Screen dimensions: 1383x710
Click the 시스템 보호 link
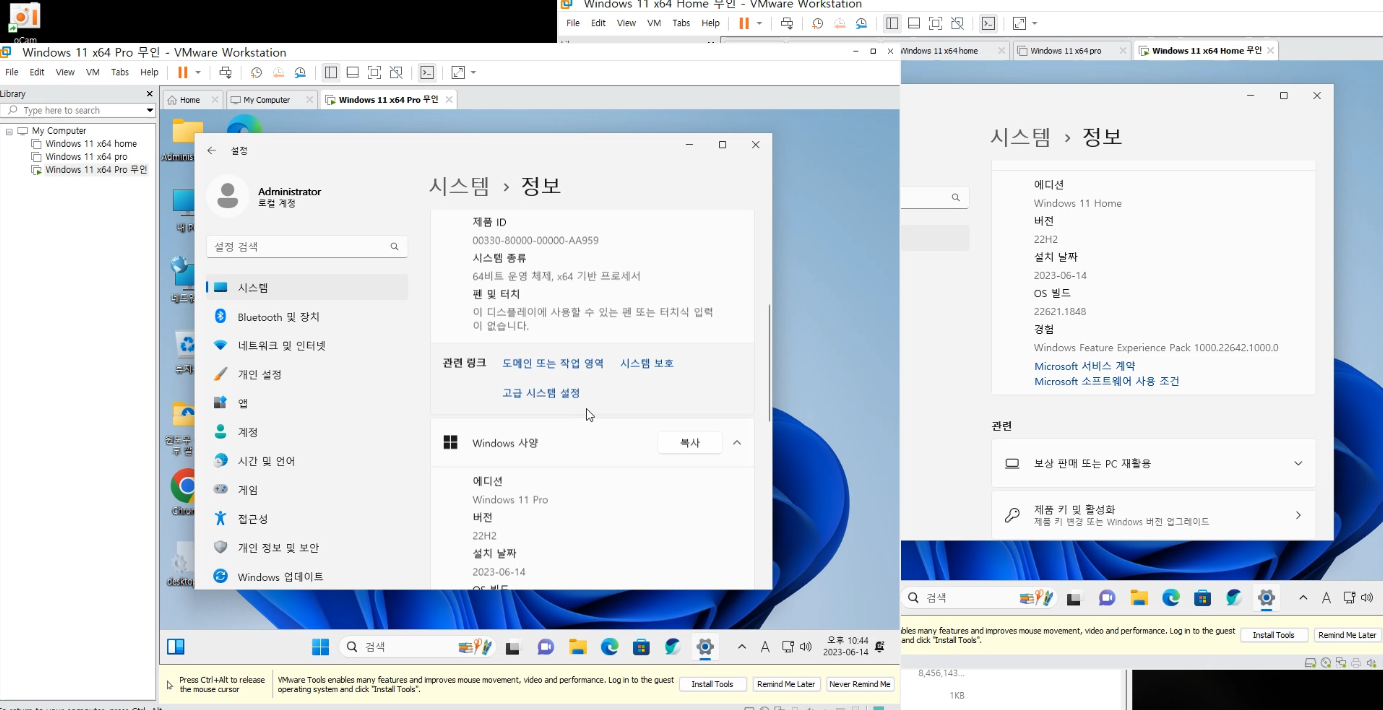point(647,363)
